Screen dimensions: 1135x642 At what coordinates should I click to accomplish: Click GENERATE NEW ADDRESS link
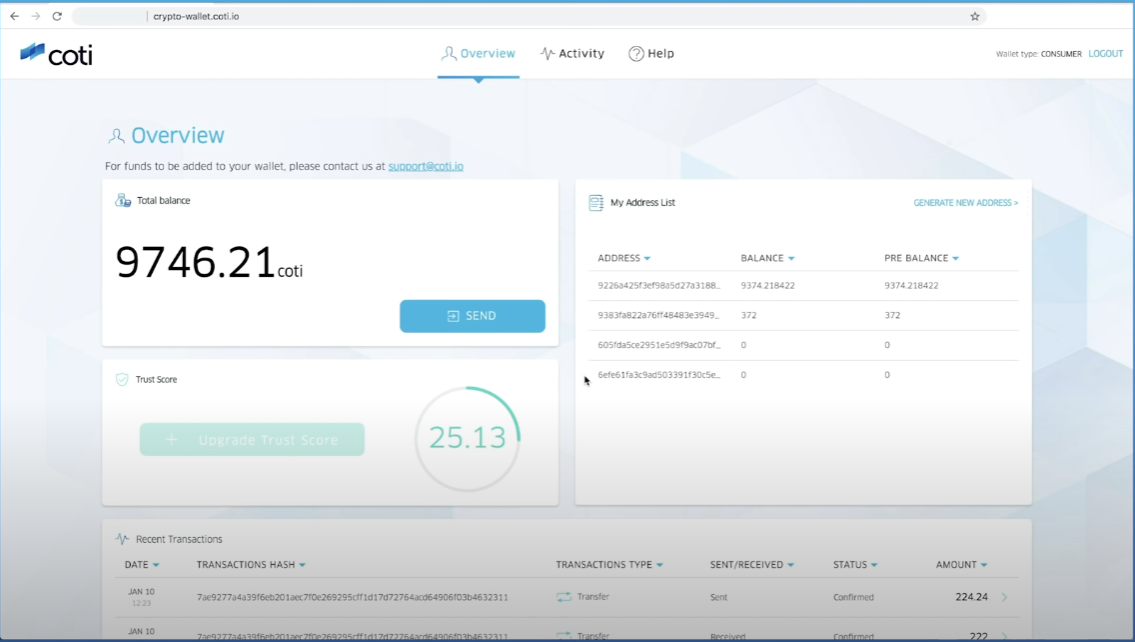pyautogui.click(x=966, y=203)
